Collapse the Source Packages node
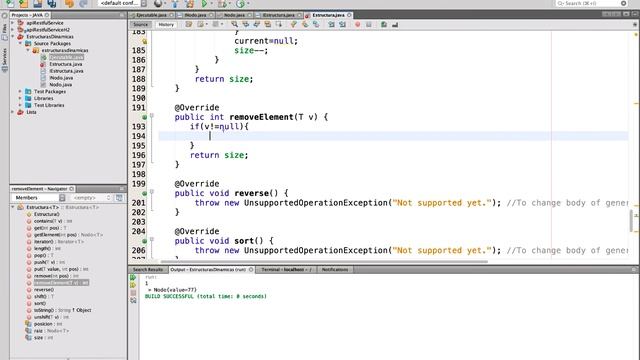Viewport: 640px width, 360px height. click(x=20, y=43)
